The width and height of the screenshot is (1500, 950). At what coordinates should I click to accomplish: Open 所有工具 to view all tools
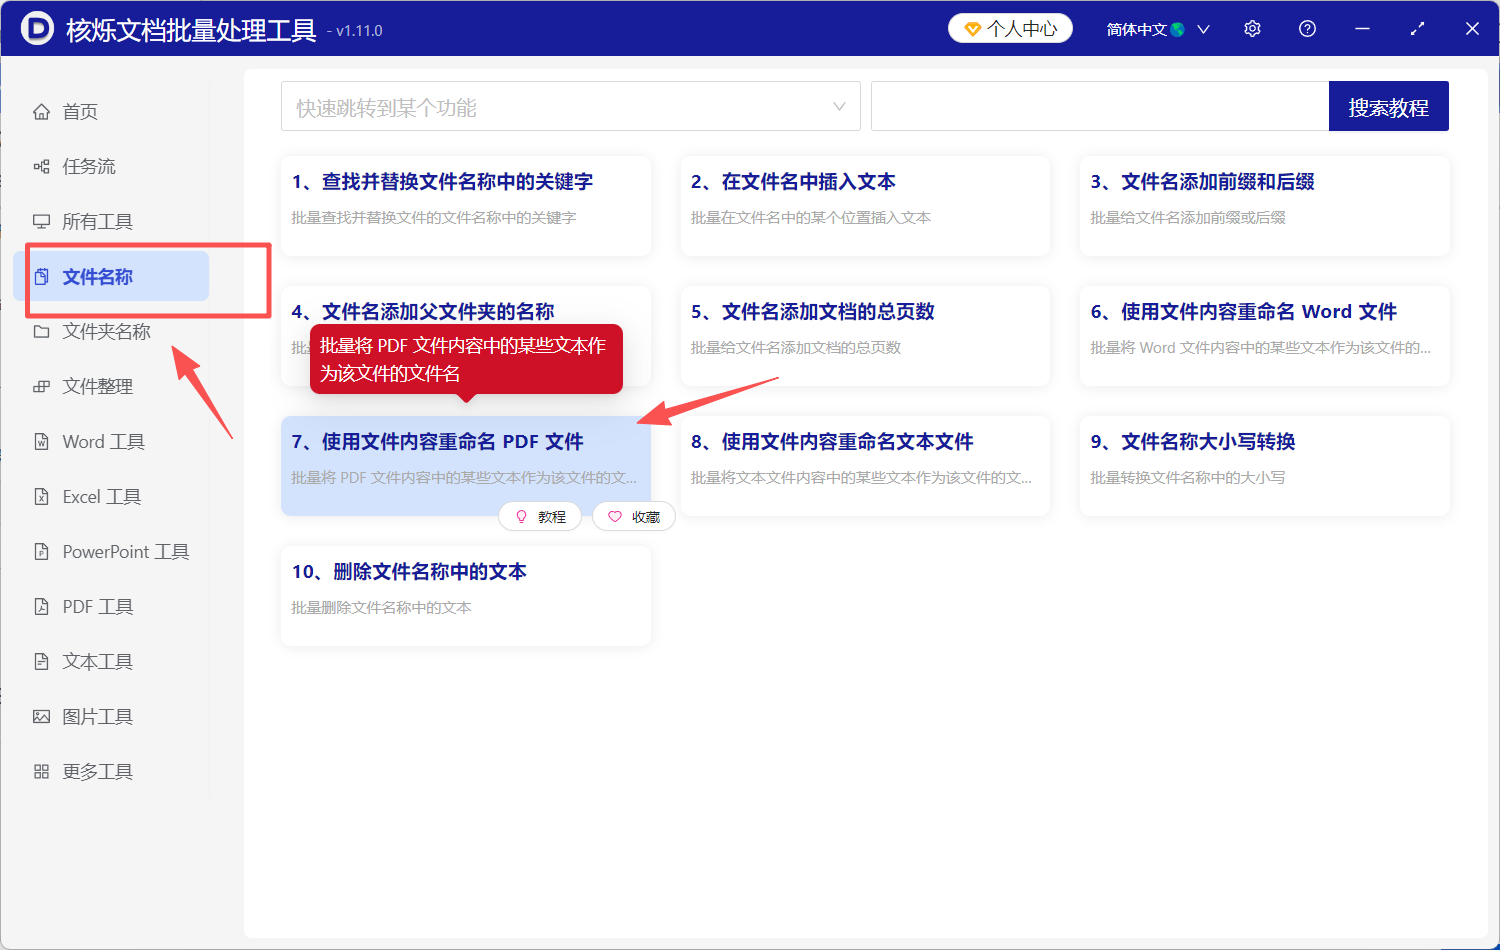tap(90, 221)
